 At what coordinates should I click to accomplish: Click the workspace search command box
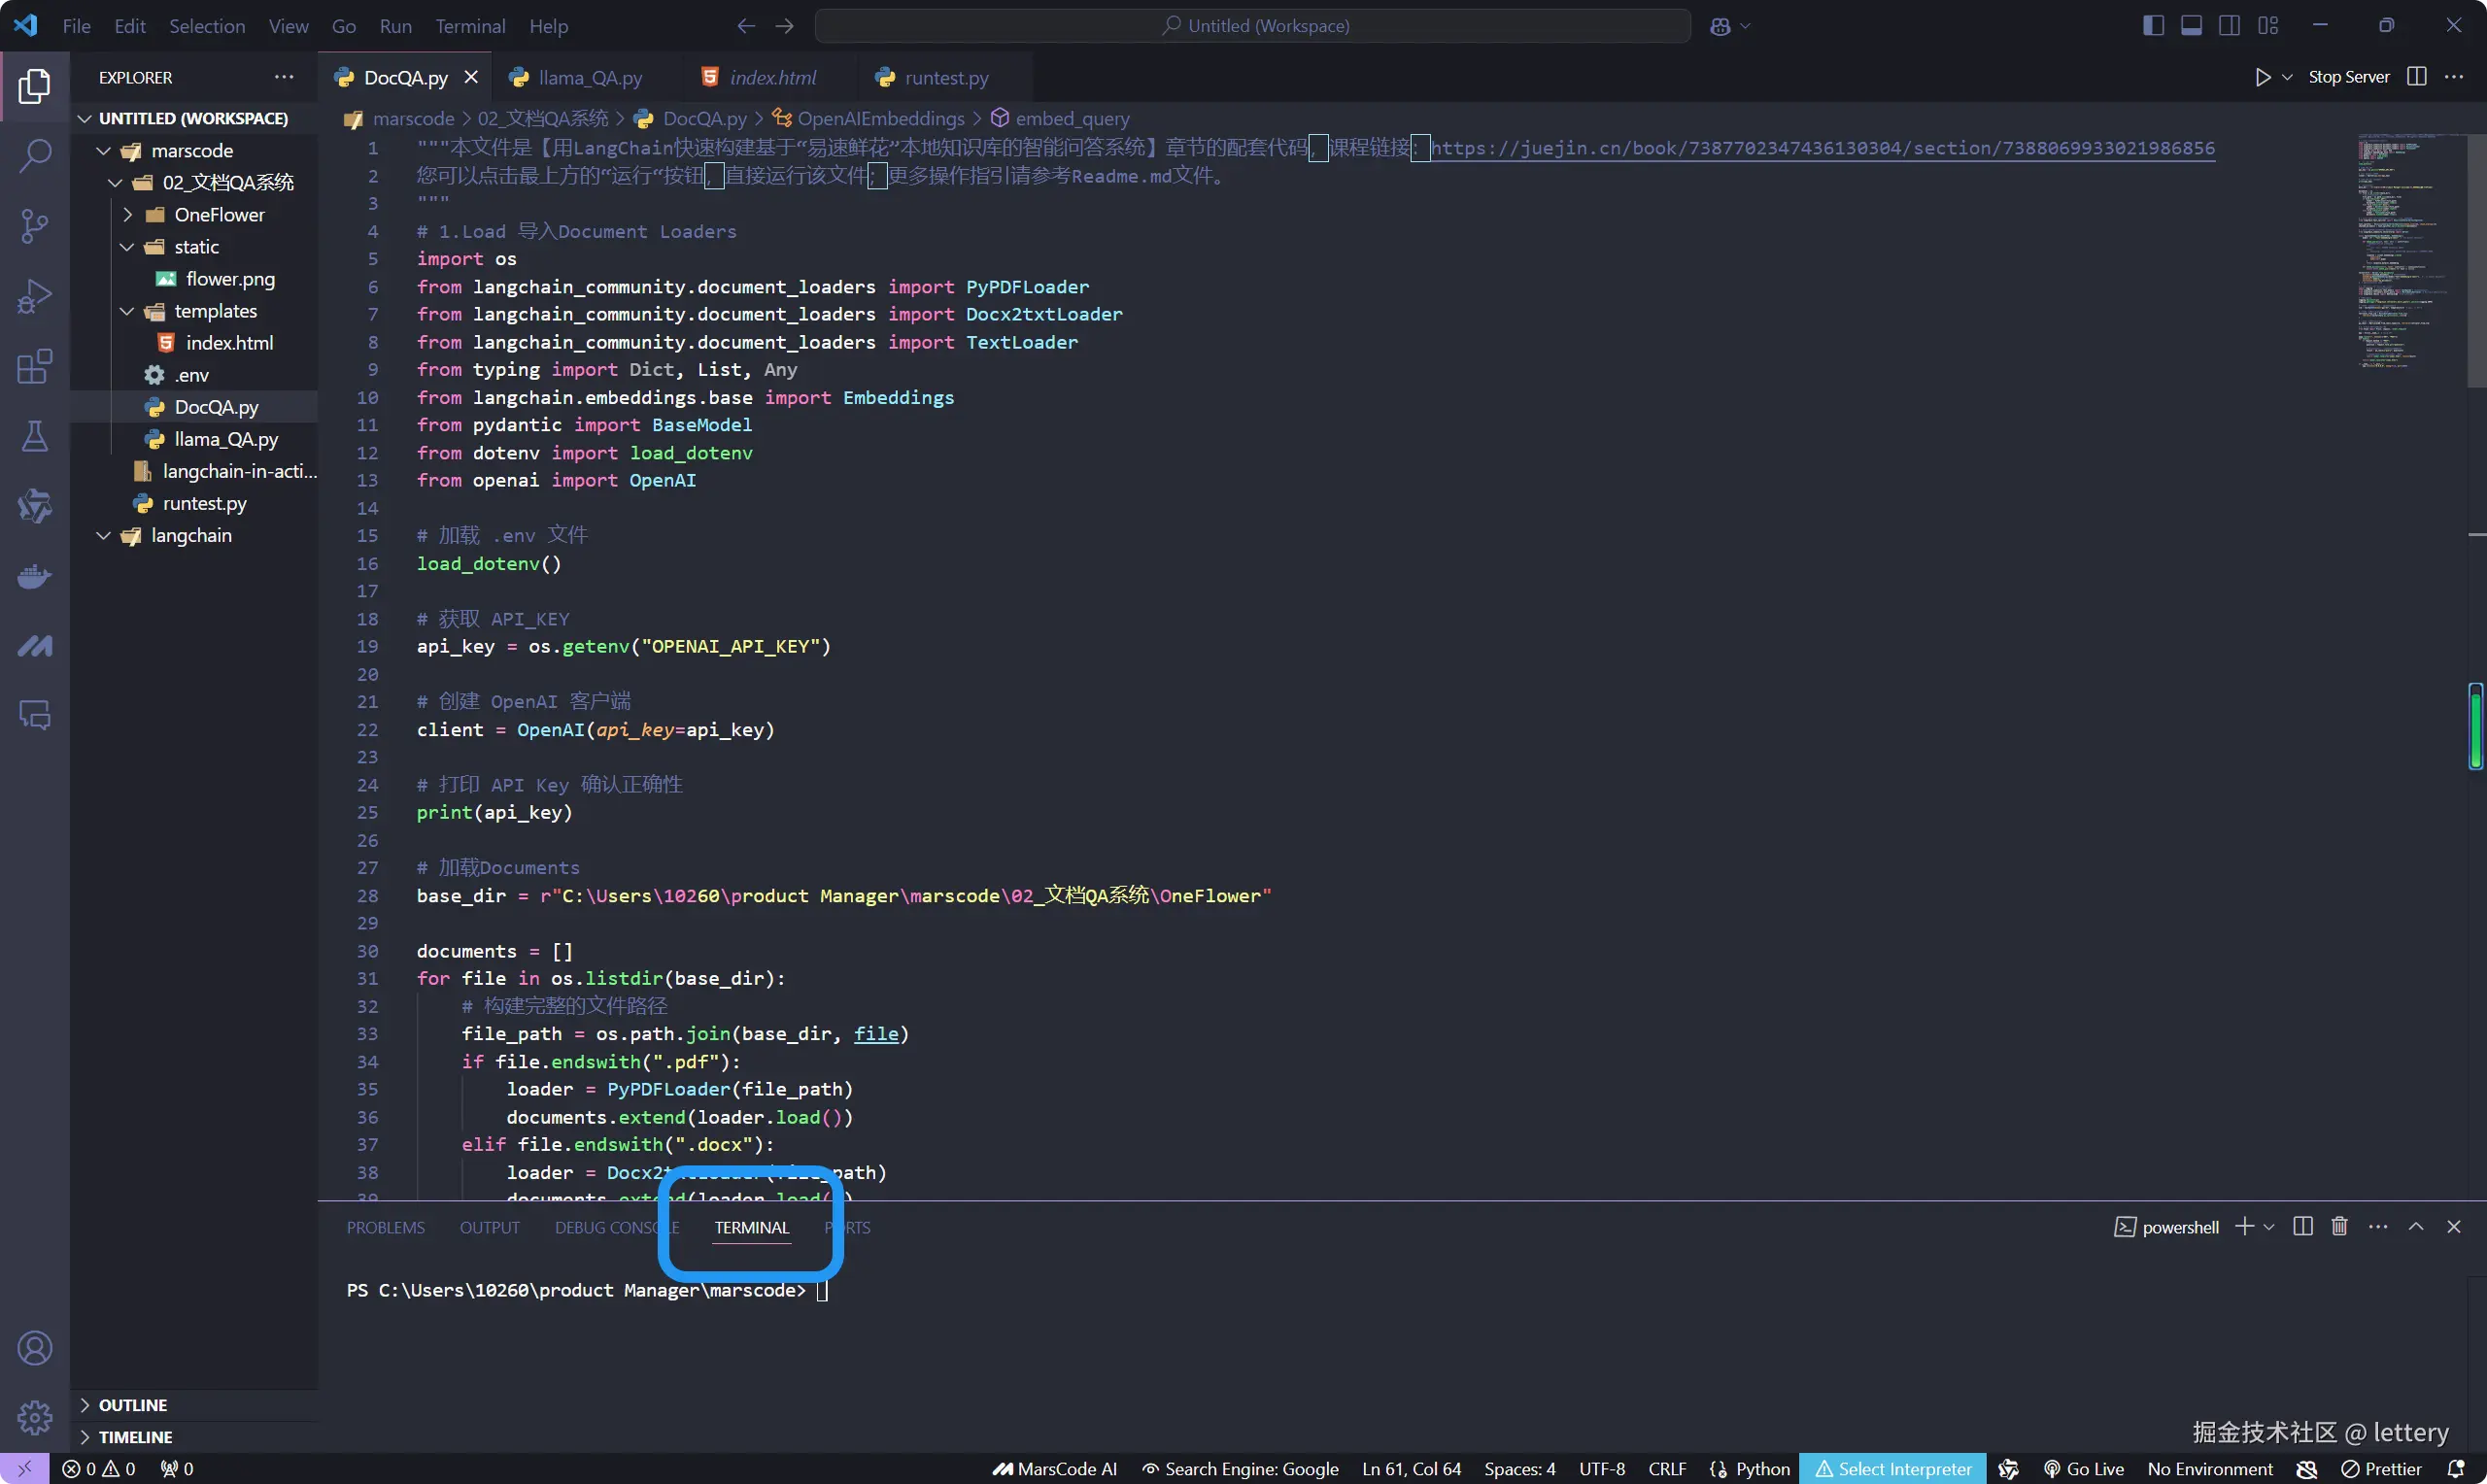(1253, 26)
